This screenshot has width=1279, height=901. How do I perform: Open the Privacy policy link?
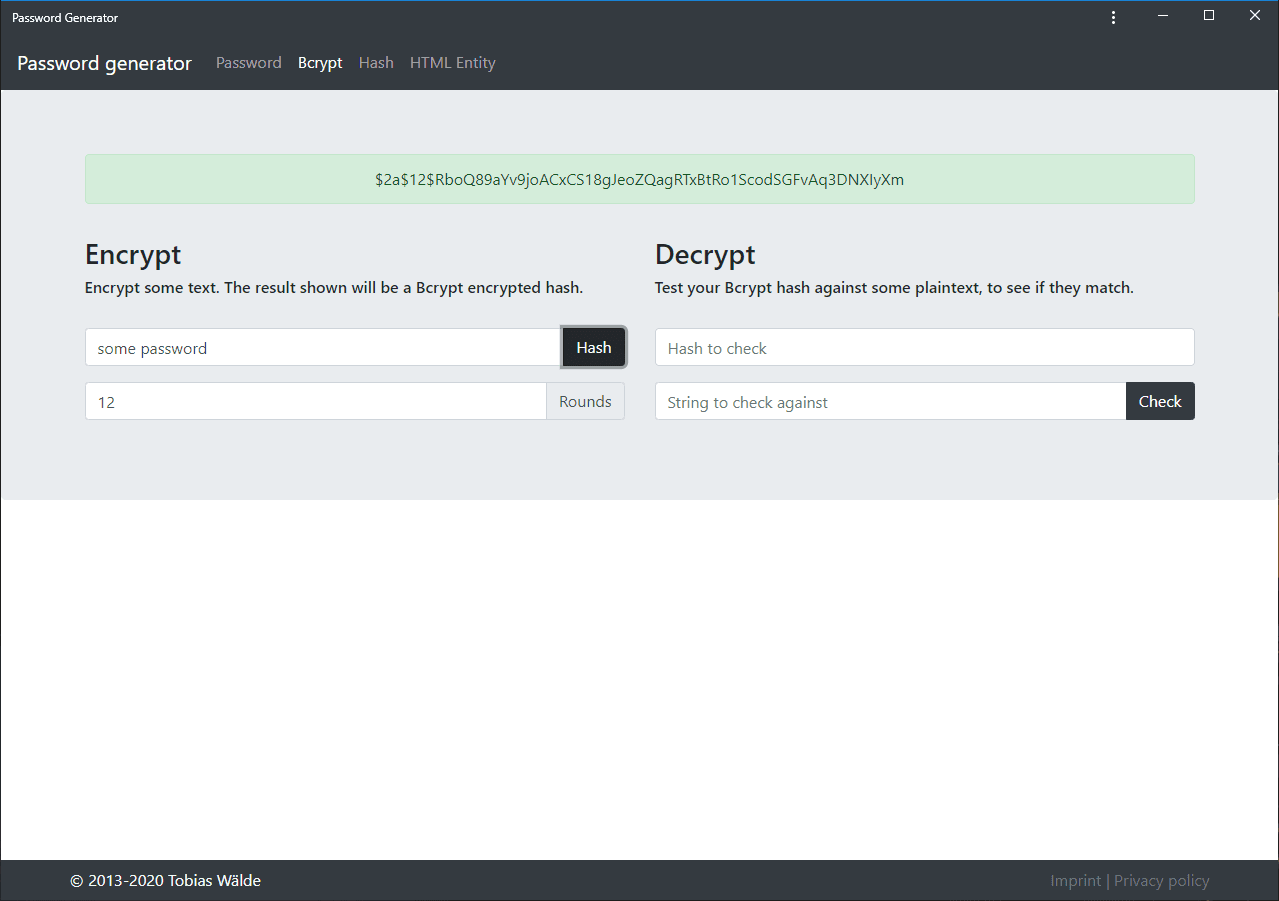coord(1162,881)
